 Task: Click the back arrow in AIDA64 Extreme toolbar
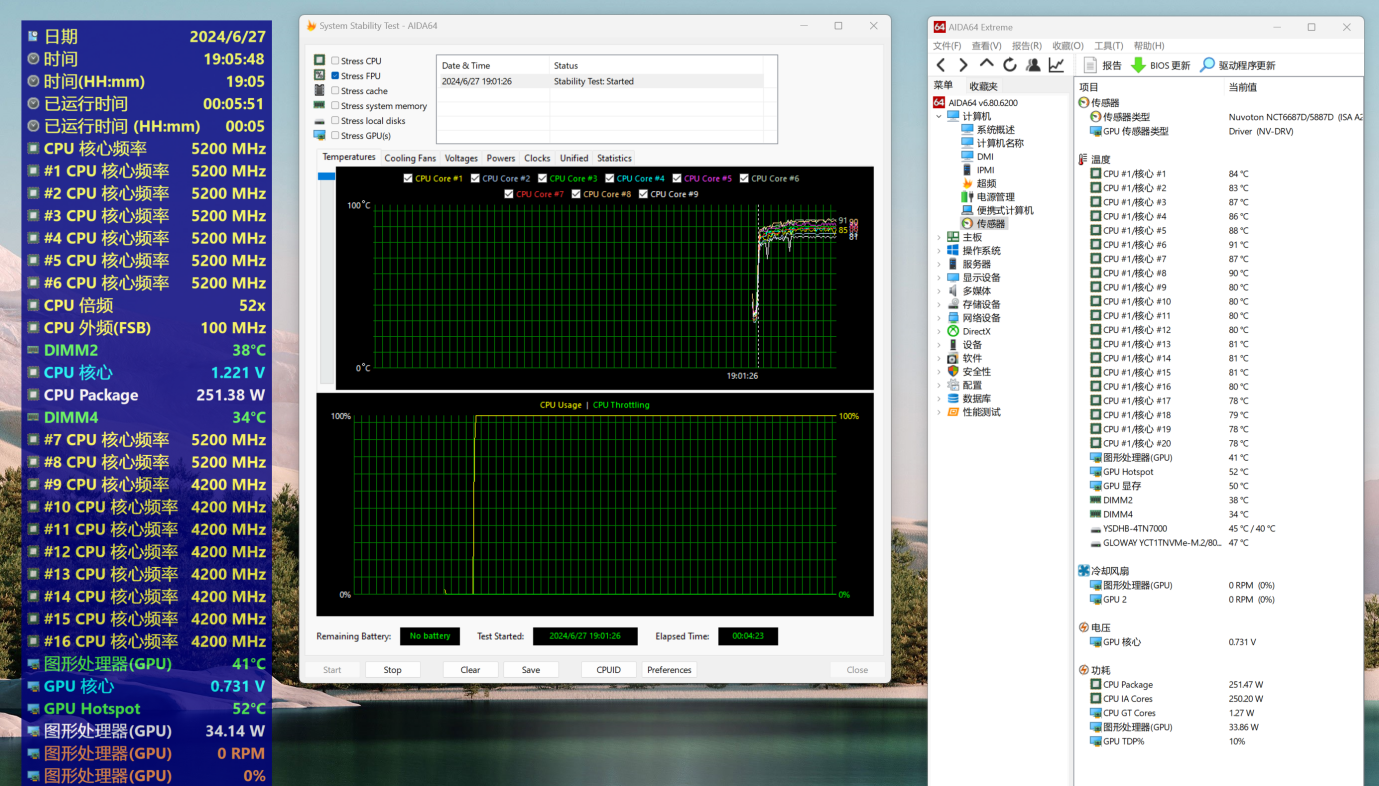(x=940, y=65)
